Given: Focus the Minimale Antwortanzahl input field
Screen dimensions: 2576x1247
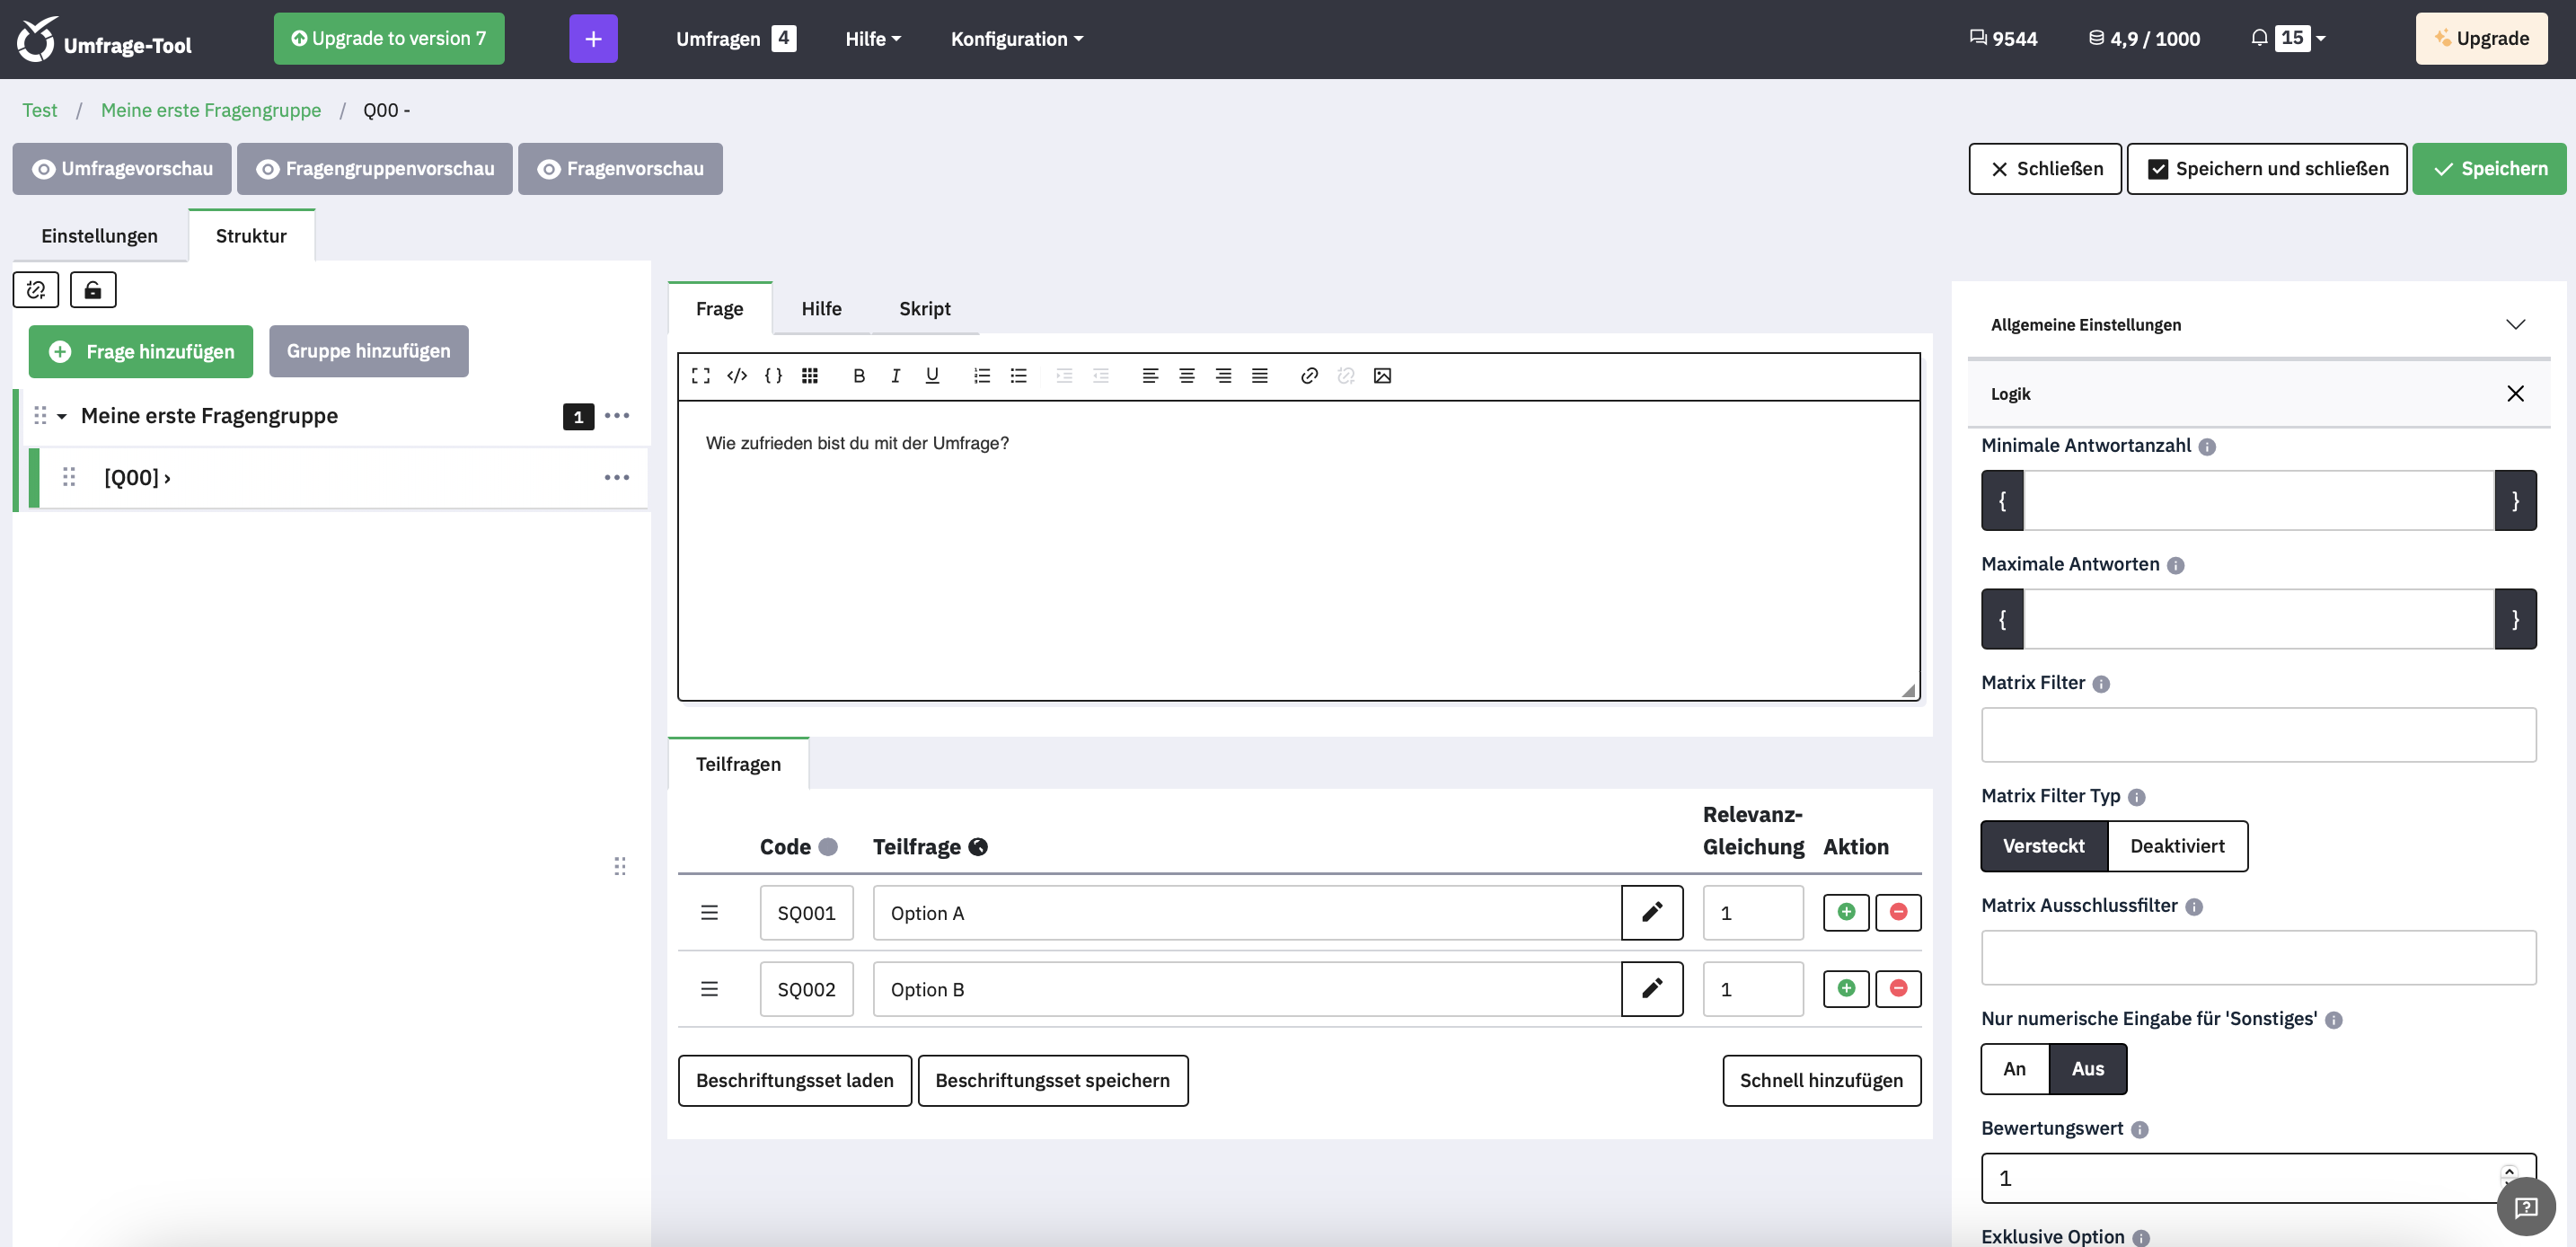Looking at the screenshot, I should [x=2258, y=501].
